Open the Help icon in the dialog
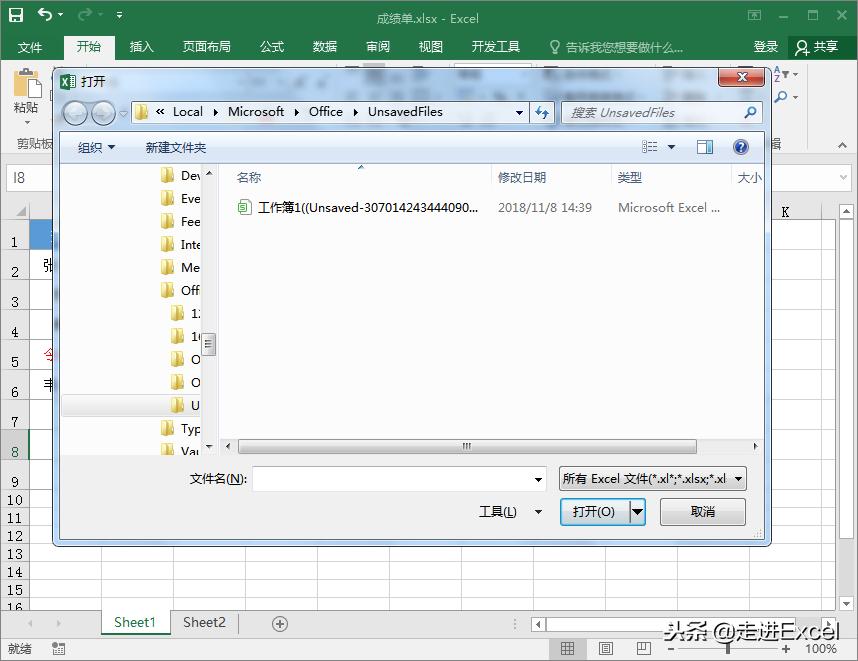 pos(738,146)
